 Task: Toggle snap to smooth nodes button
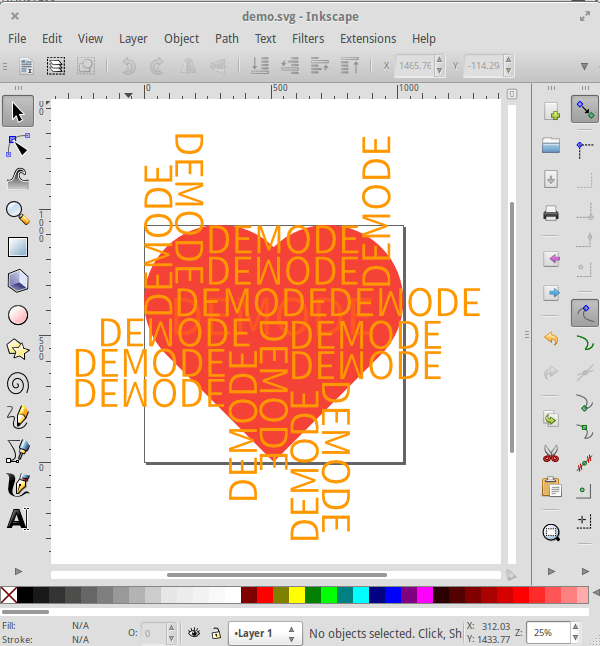(x=585, y=432)
